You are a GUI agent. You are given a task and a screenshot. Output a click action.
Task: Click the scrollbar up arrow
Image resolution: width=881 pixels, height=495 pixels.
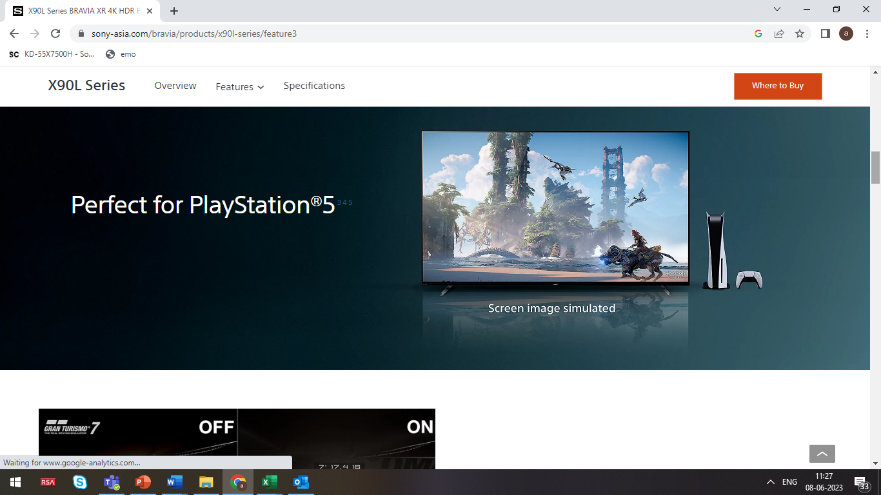pyautogui.click(x=875, y=72)
